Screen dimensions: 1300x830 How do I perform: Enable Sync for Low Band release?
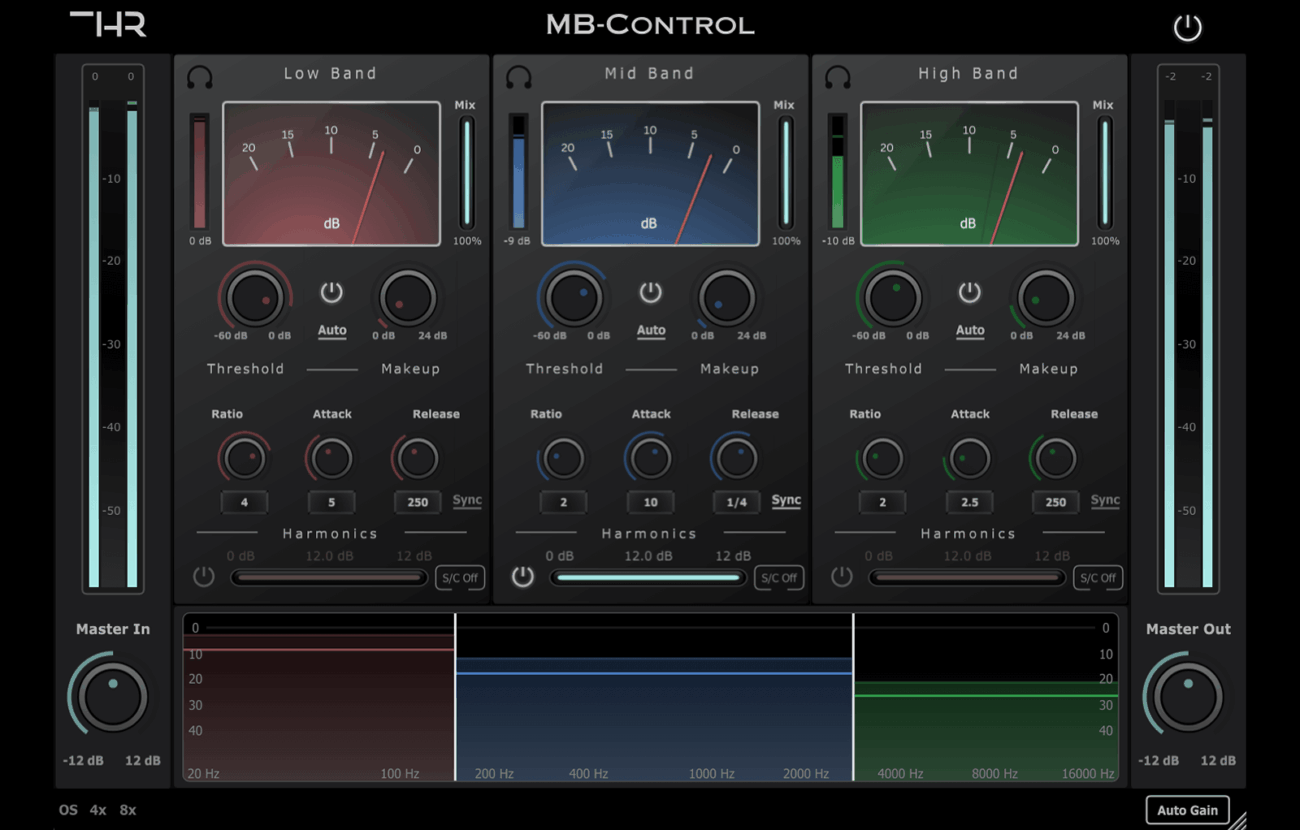[x=467, y=500]
